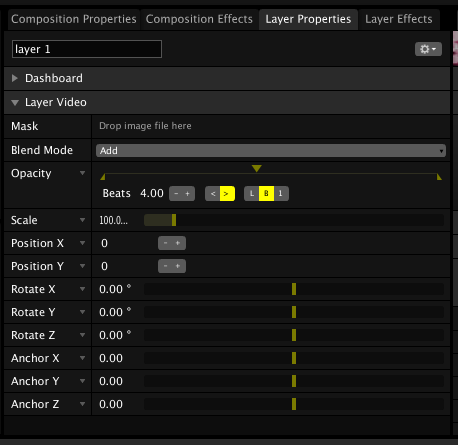Decrease Position Y with minus button
Viewport: 458px width, 445px height.
[x=165, y=266]
